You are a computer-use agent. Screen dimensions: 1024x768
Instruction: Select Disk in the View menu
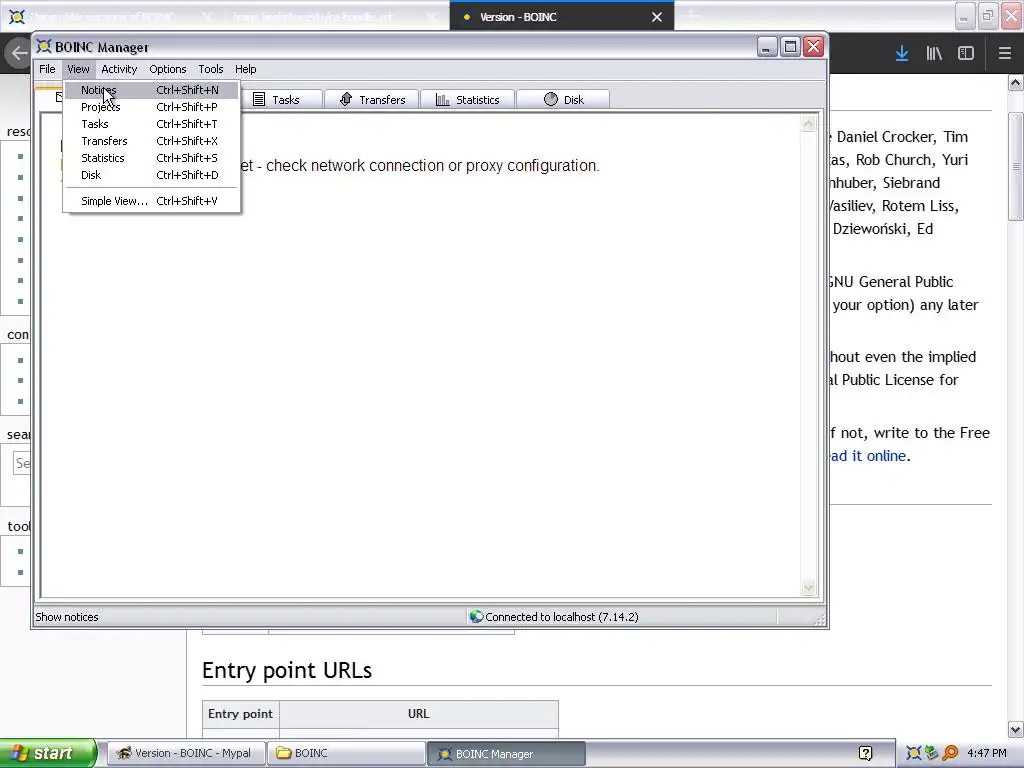pos(152,175)
